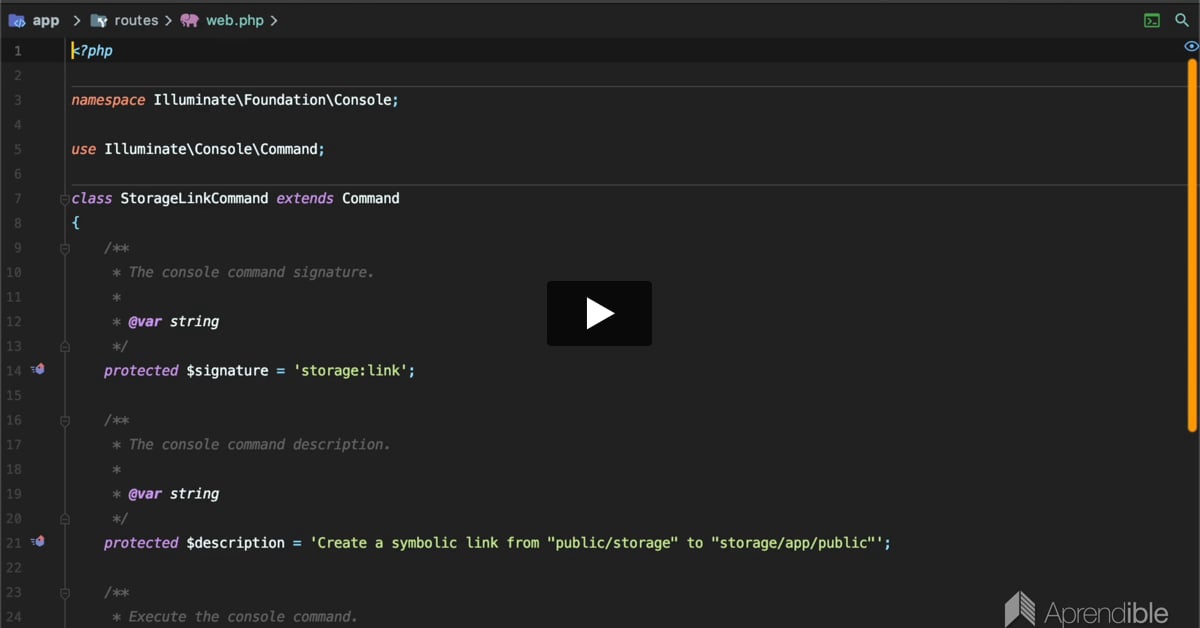Collapse the StorageLinkCommand class fold marker
The image size is (1200, 628).
(x=65, y=199)
